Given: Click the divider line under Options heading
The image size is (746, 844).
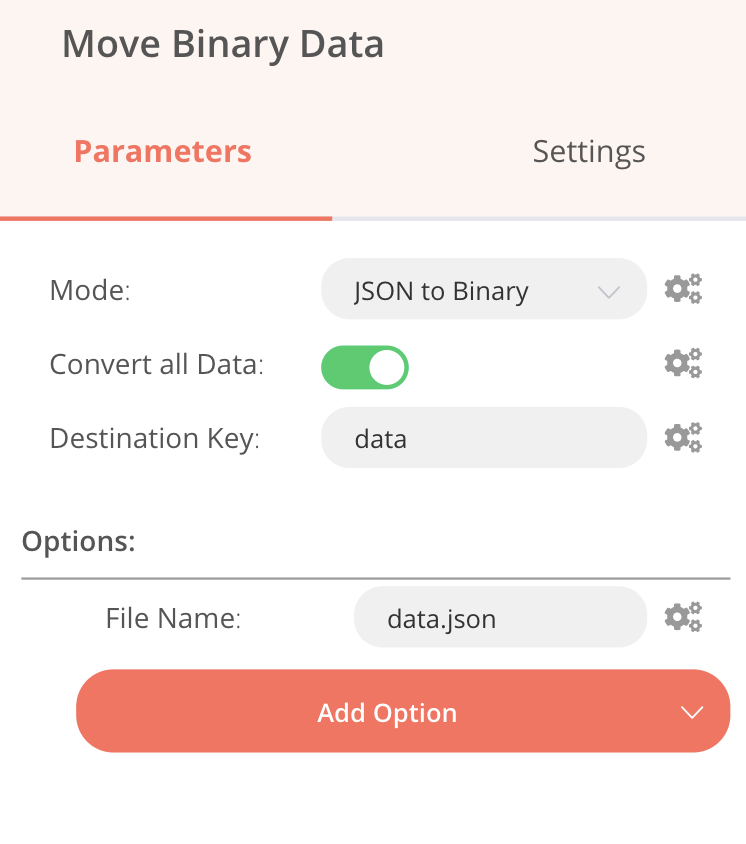Looking at the screenshot, I should [x=375, y=578].
